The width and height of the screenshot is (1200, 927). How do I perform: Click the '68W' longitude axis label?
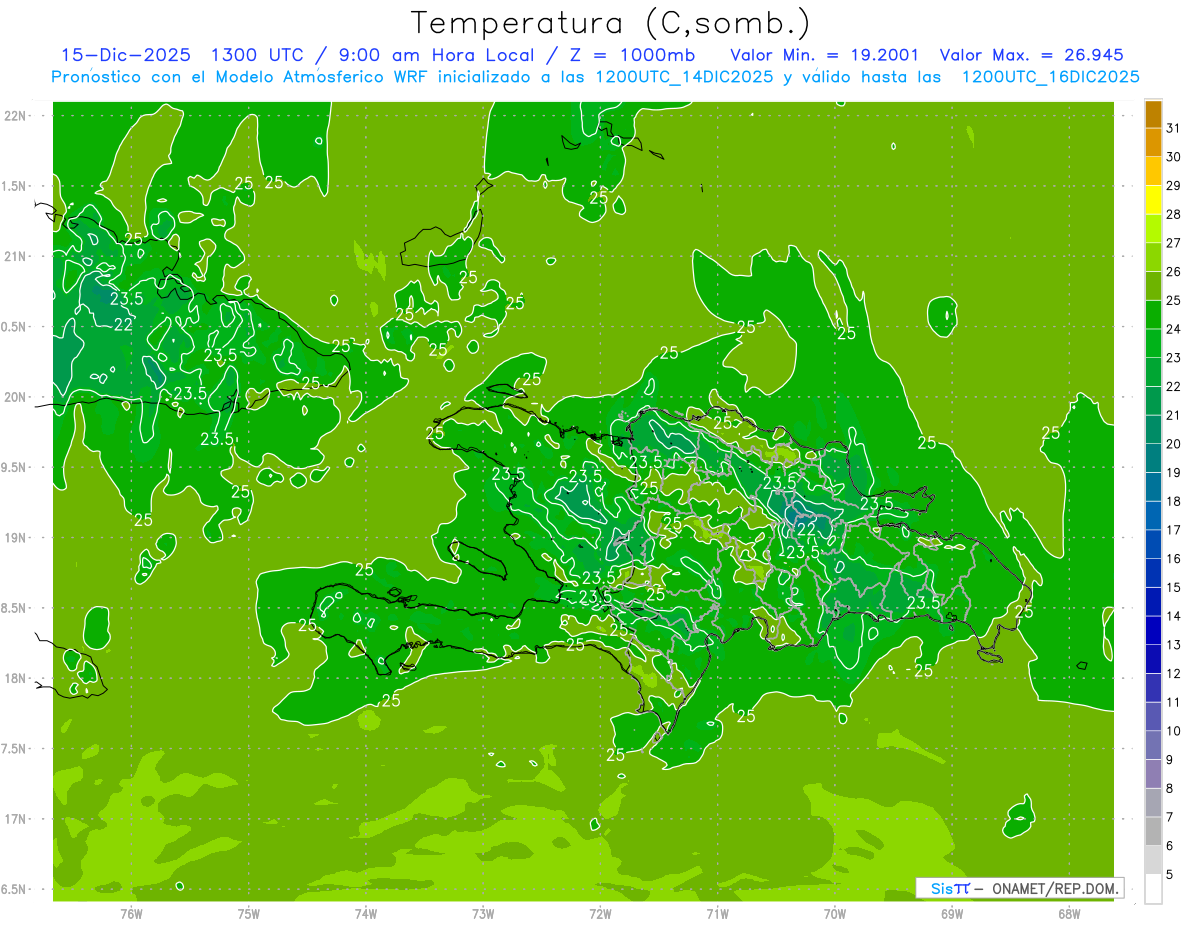[1069, 913]
